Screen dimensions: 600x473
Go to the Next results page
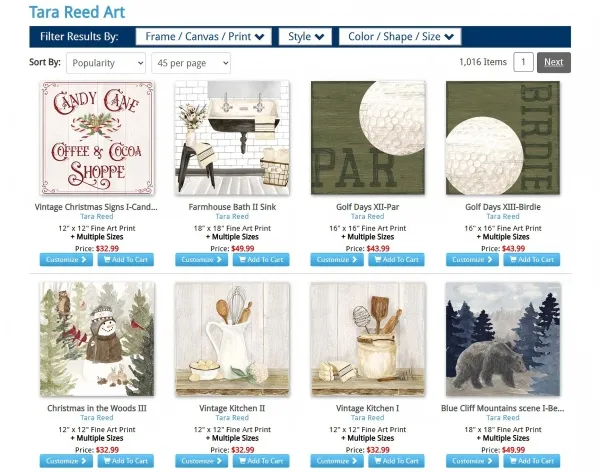[554, 62]
